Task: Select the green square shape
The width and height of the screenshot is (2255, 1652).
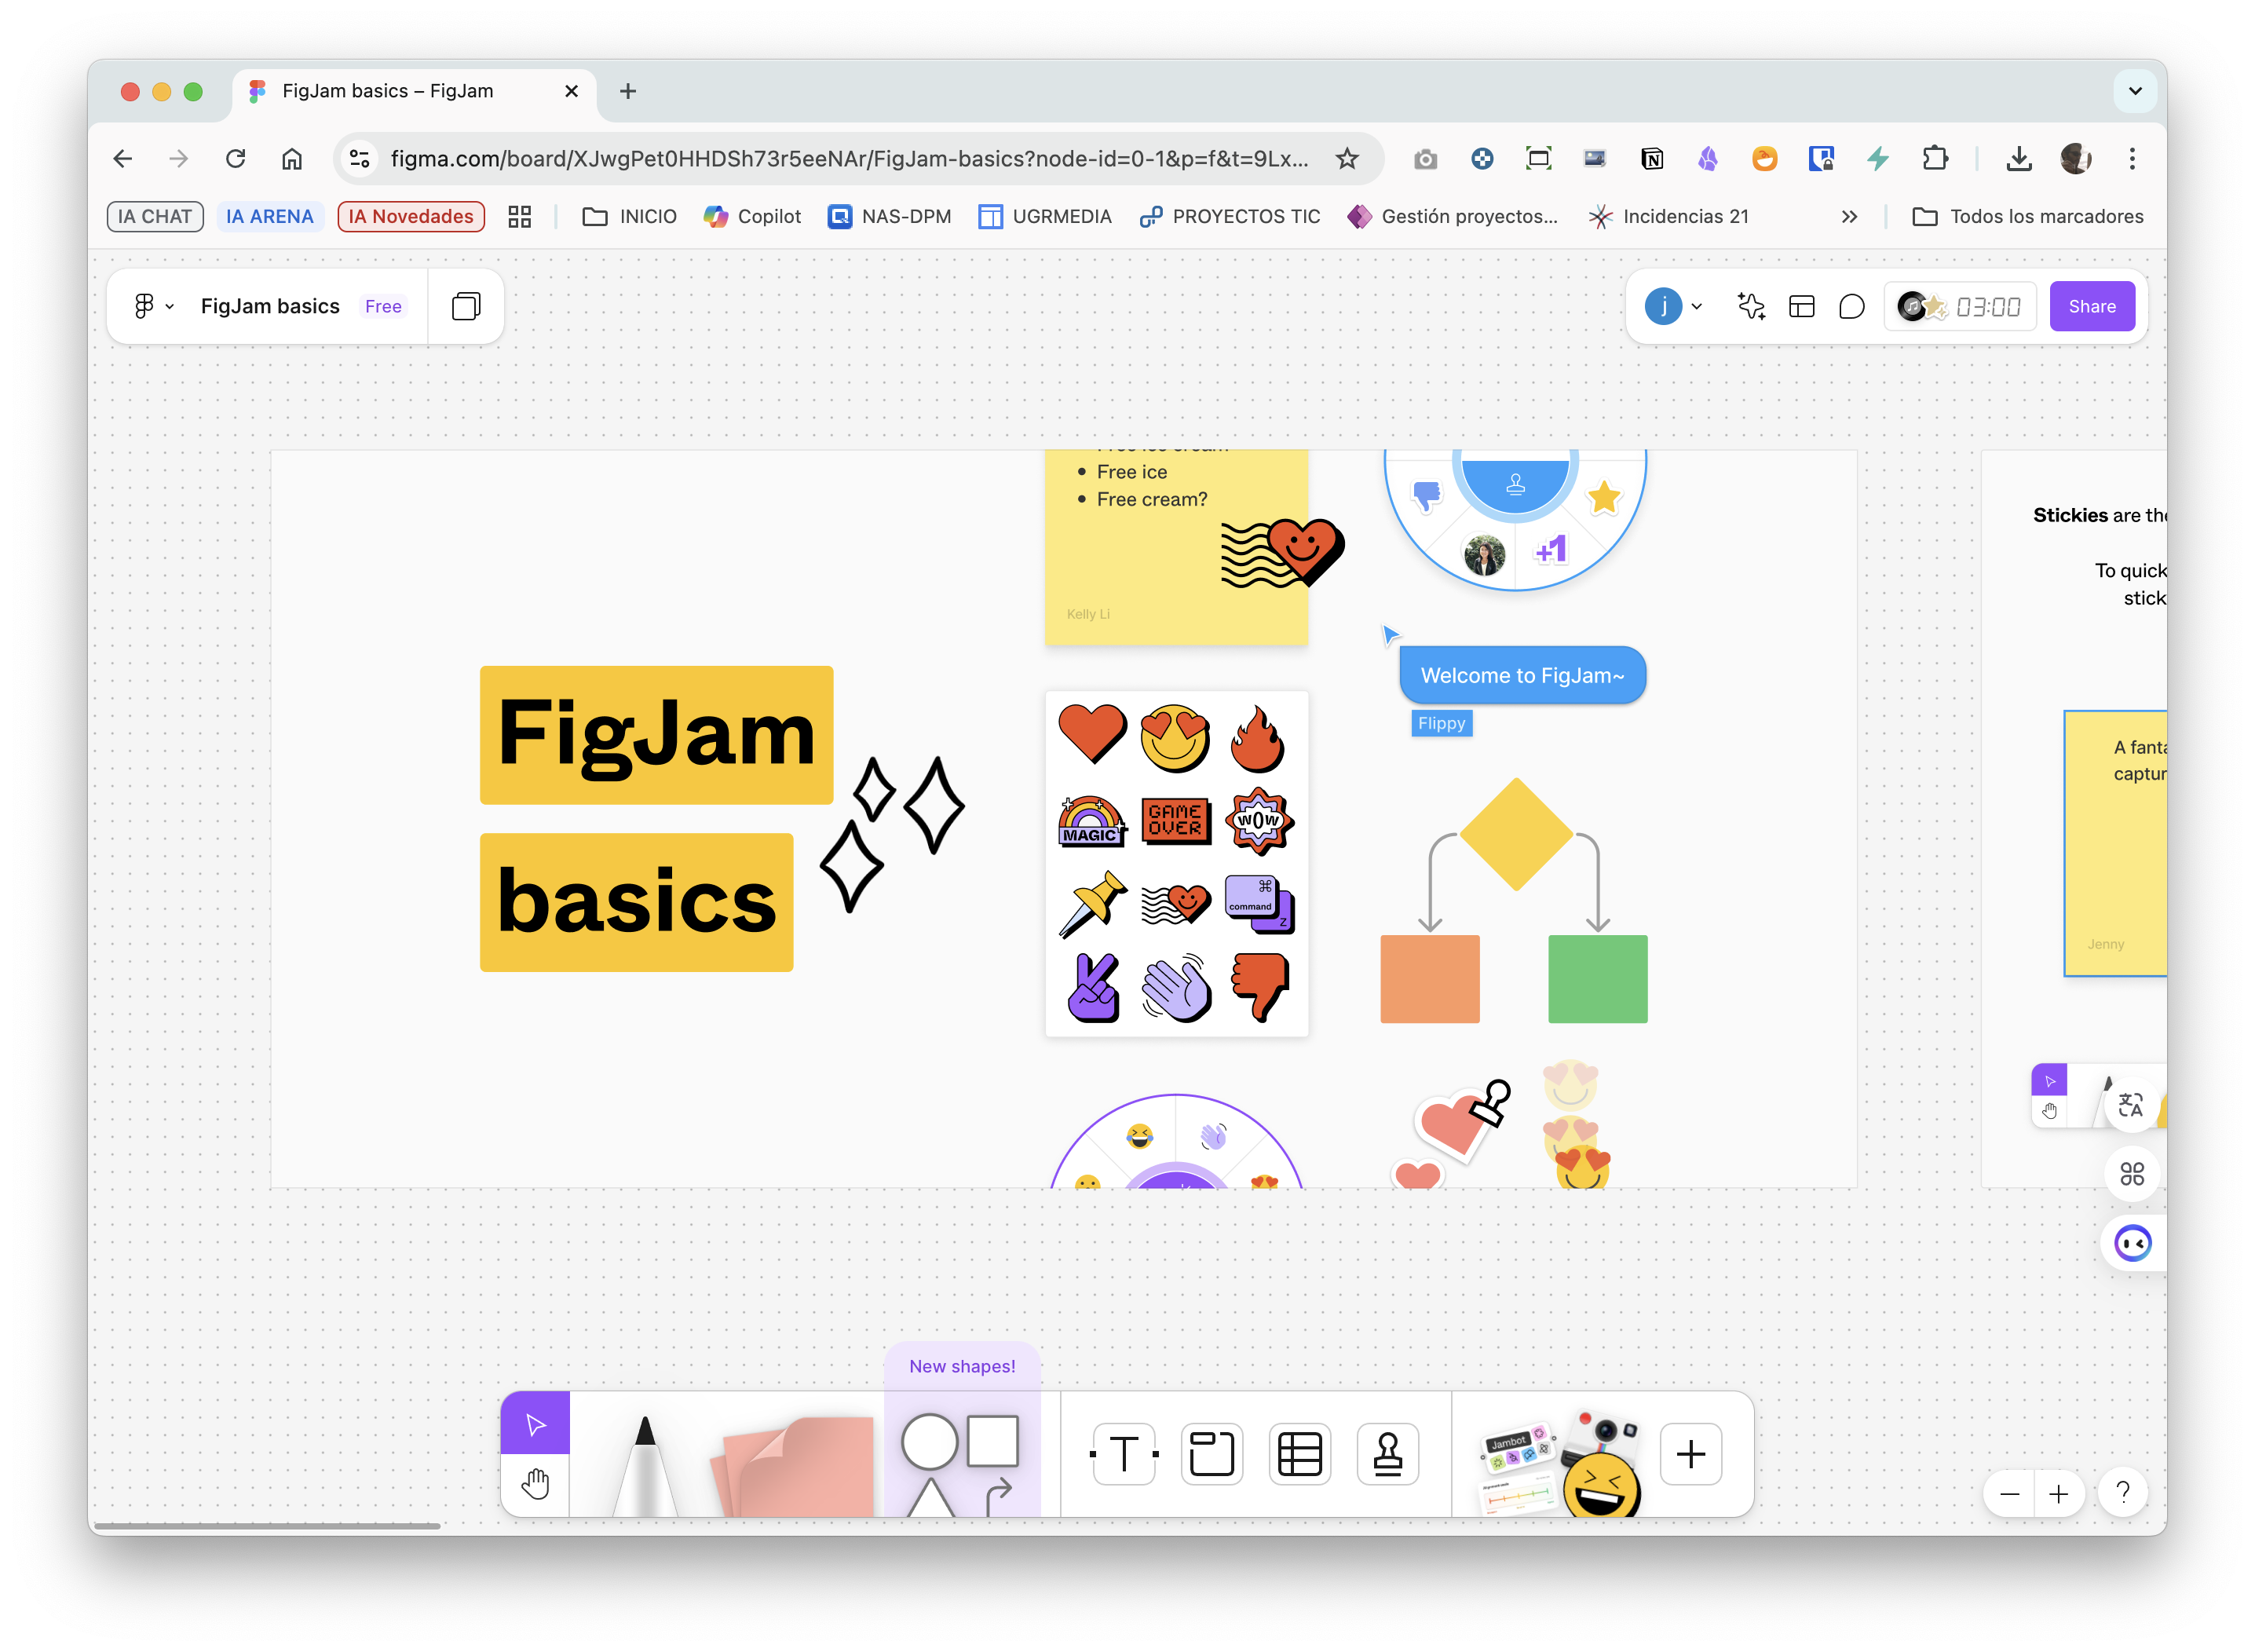Action: 1597,979
